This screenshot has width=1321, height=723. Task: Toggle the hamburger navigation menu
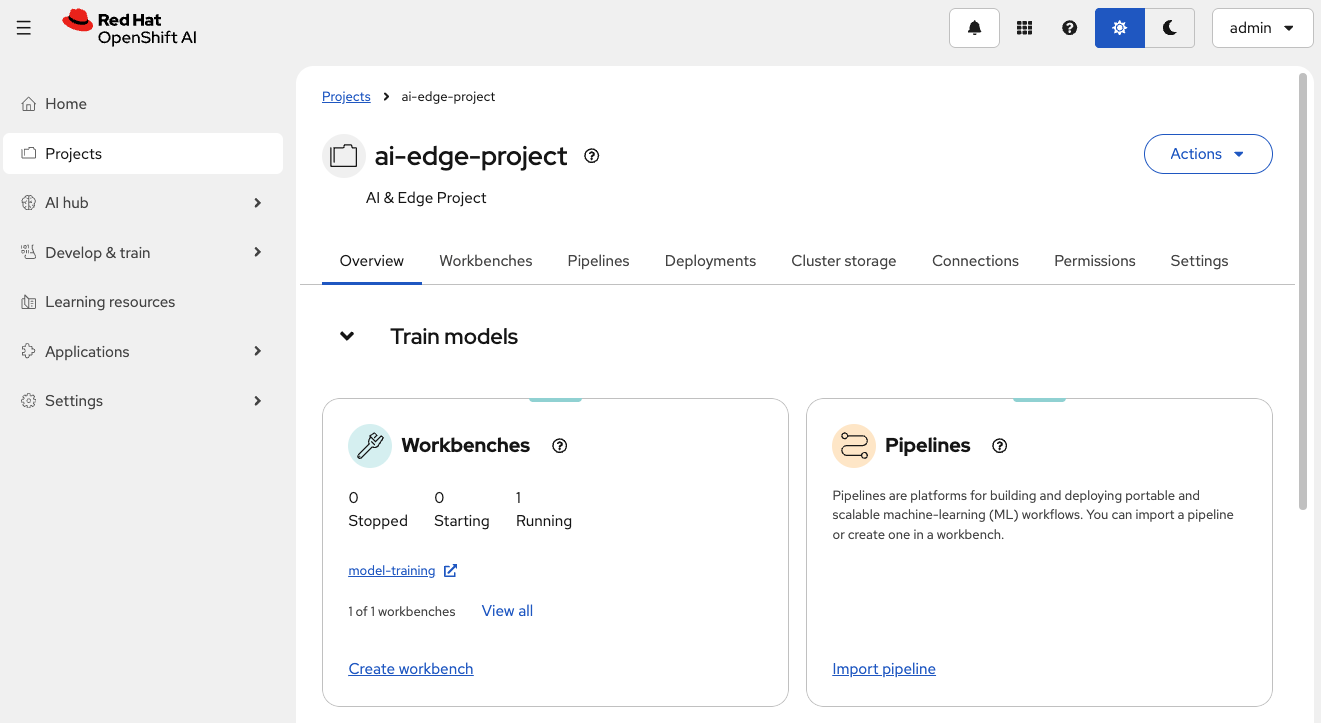click(x=24, y=28)
